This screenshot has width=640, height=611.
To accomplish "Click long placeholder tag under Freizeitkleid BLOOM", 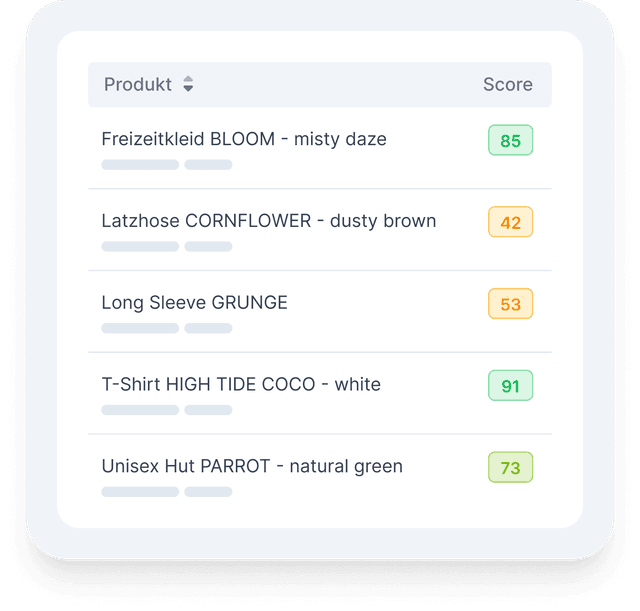I will (x=140, y=164).
